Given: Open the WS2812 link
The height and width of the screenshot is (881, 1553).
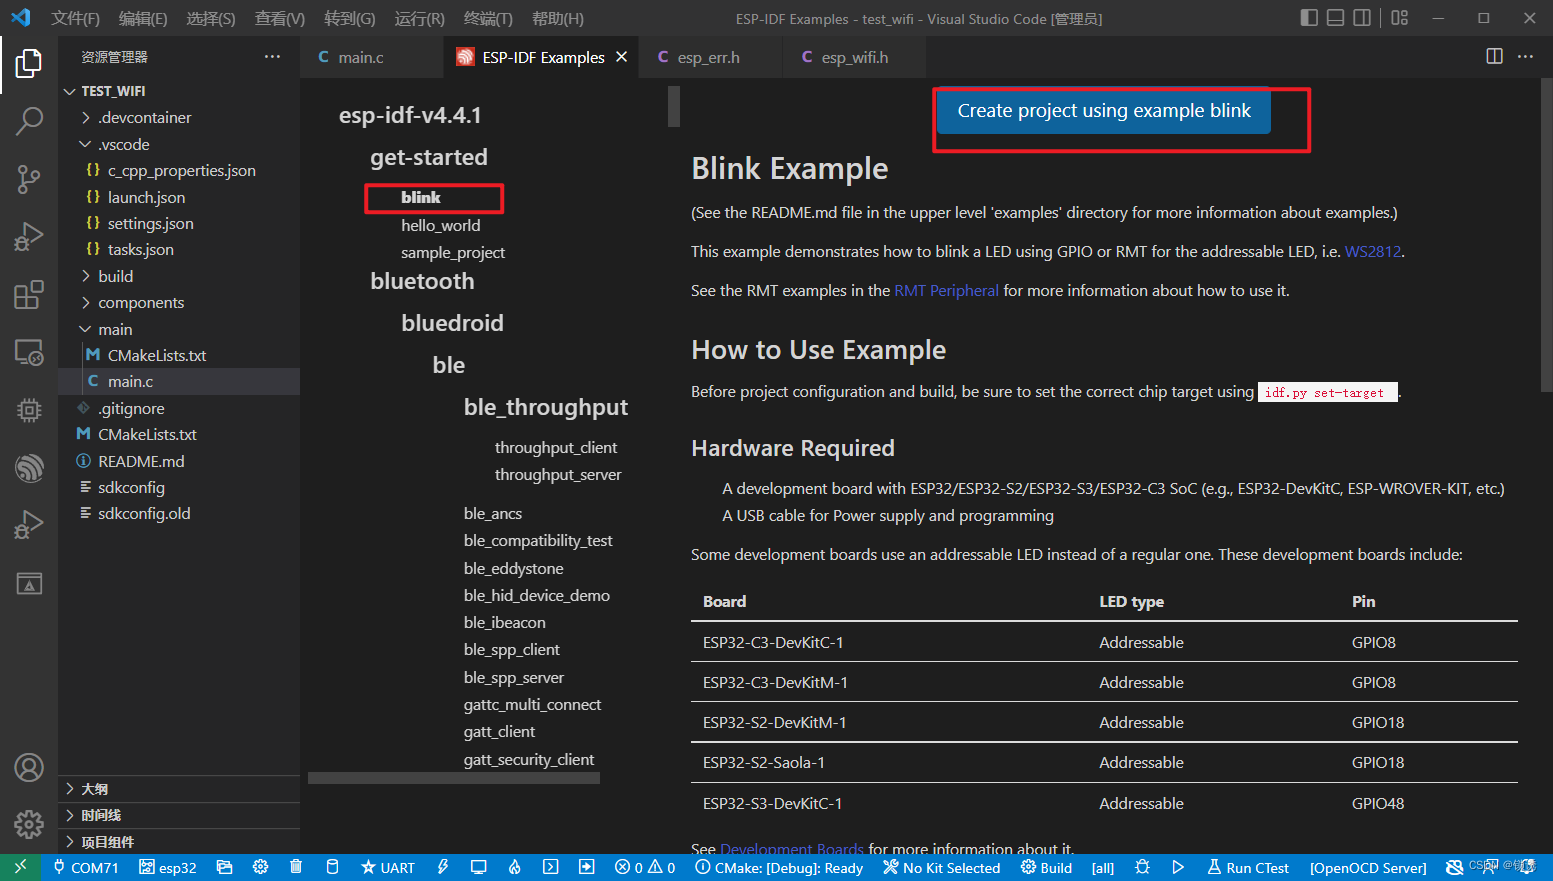Looking at the screenshot, I should coord(1372,252).
